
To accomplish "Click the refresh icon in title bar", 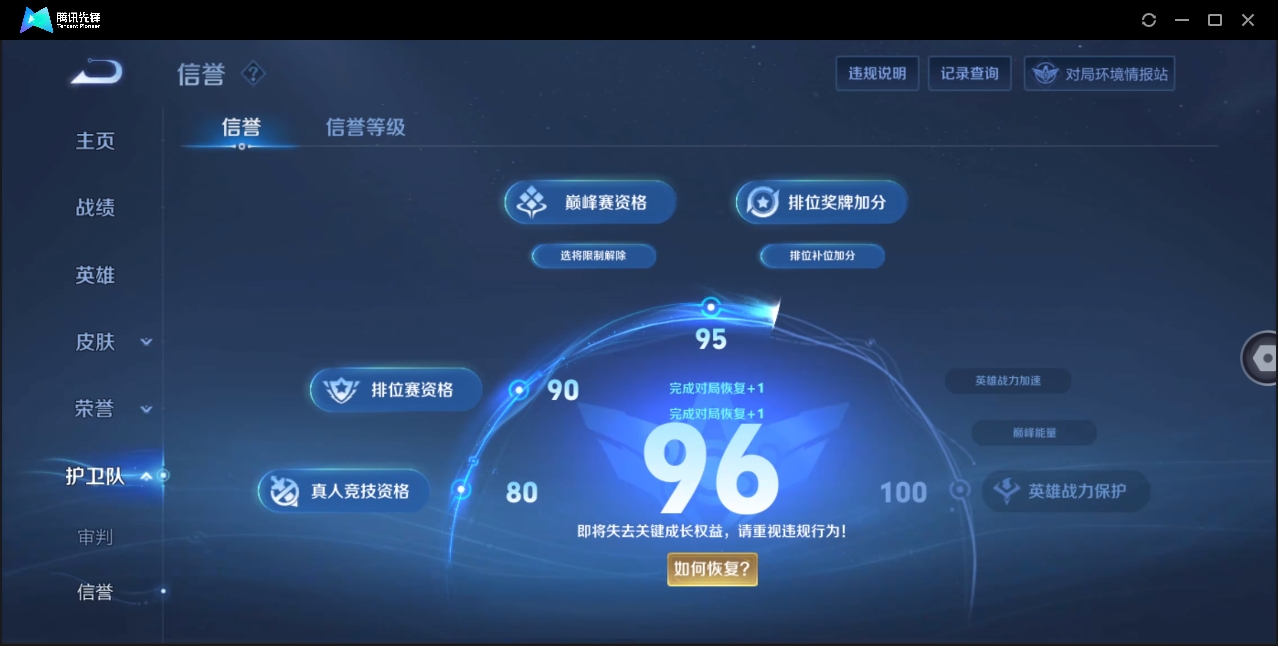I will point(1149,20).
